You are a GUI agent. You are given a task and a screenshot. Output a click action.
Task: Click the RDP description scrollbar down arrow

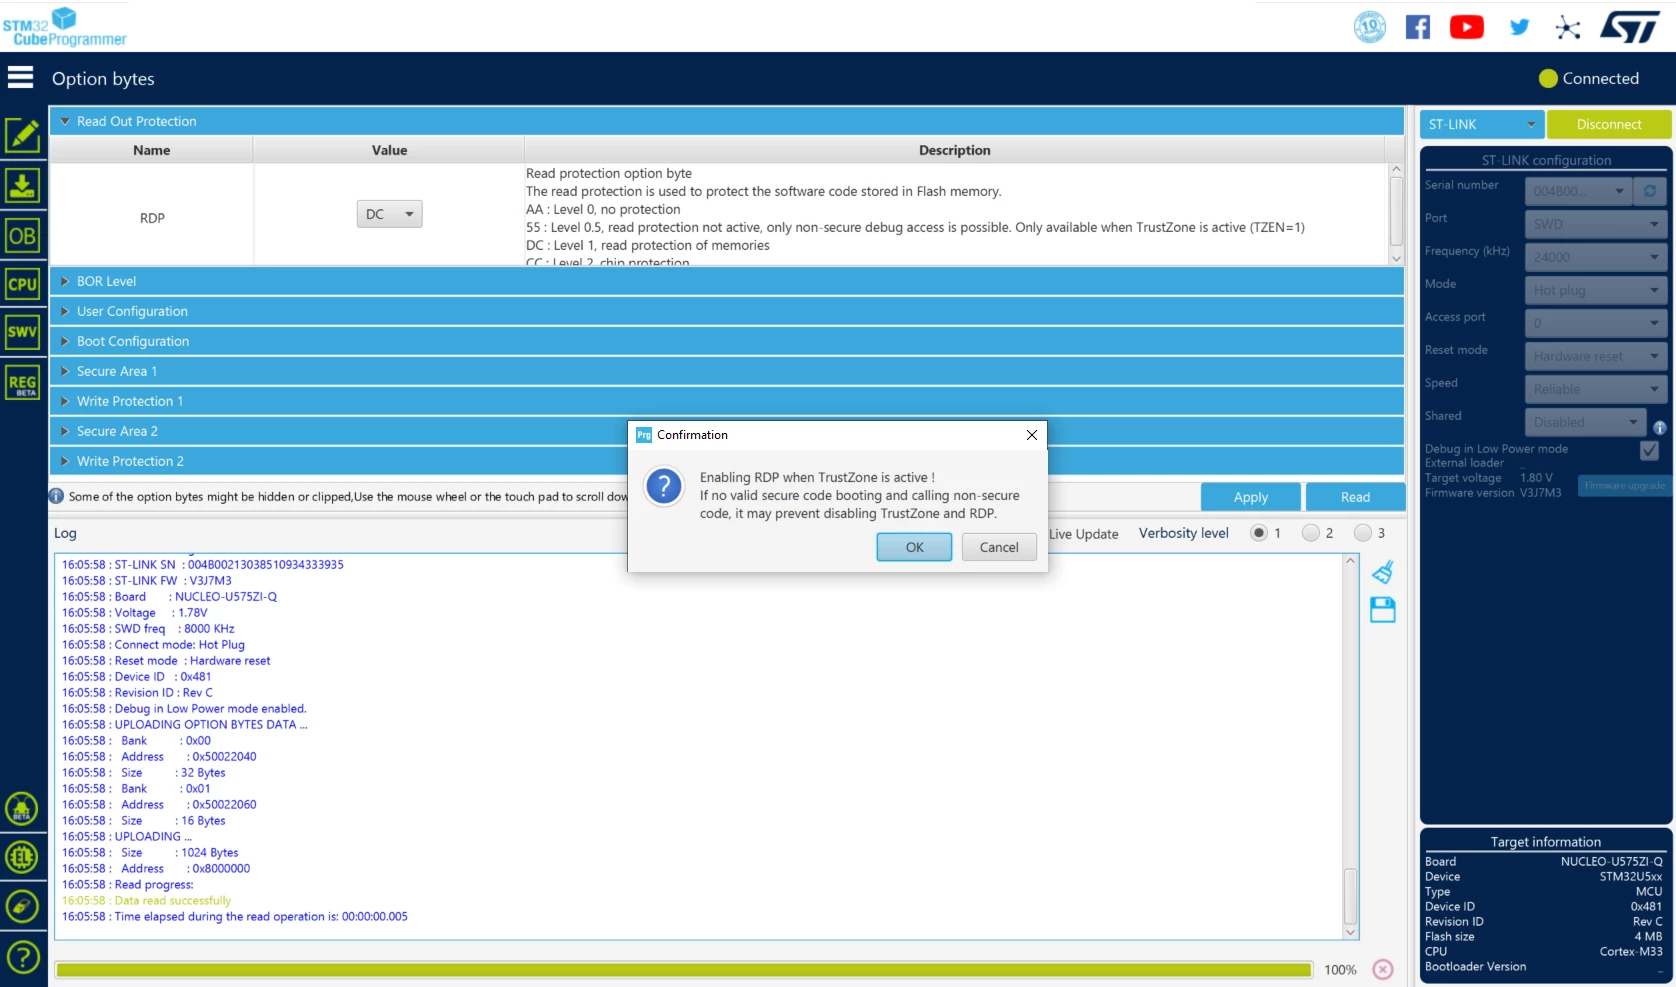coord(1397,258)
